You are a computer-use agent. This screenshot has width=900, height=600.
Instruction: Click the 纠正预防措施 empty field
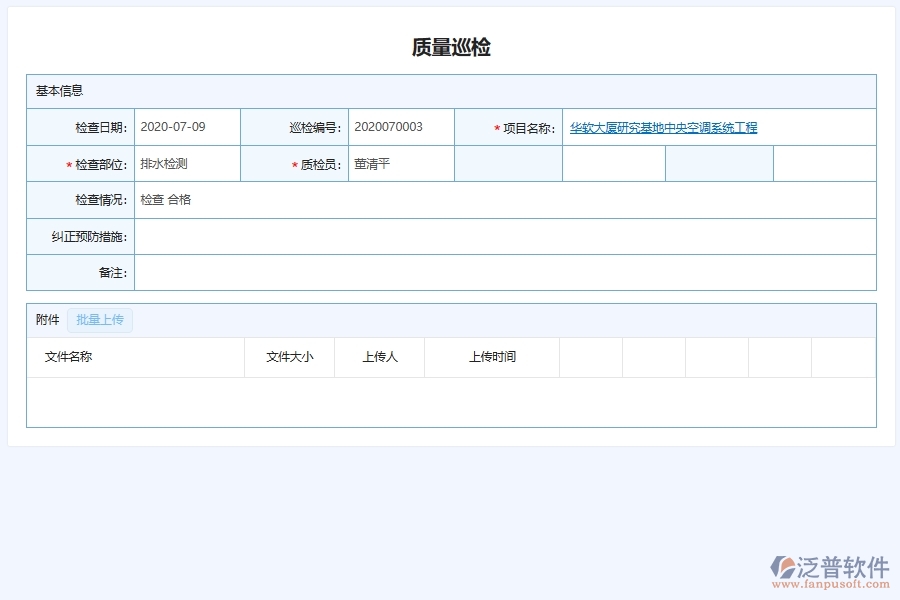point(400,235)
